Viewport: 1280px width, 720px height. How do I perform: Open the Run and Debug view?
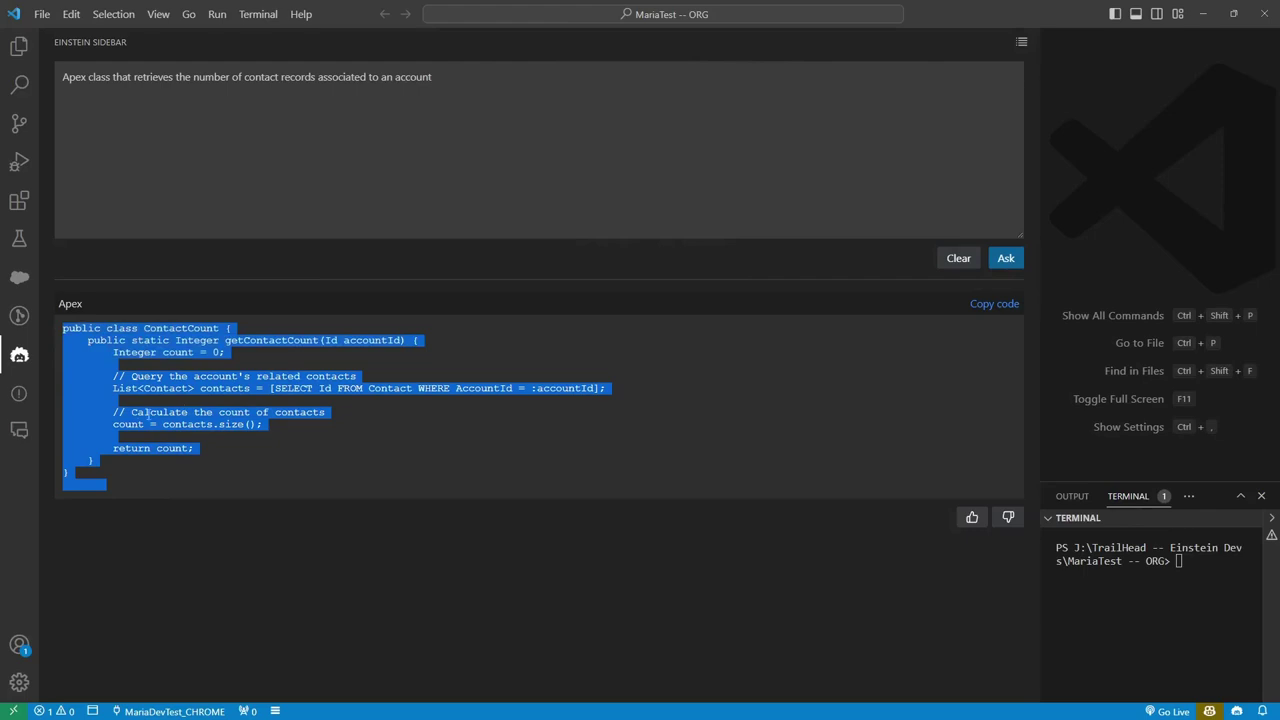19,162
